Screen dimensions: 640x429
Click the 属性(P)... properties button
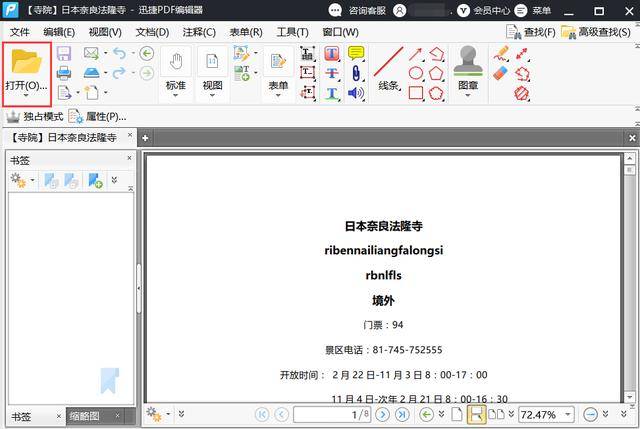[x=97, y=117]
